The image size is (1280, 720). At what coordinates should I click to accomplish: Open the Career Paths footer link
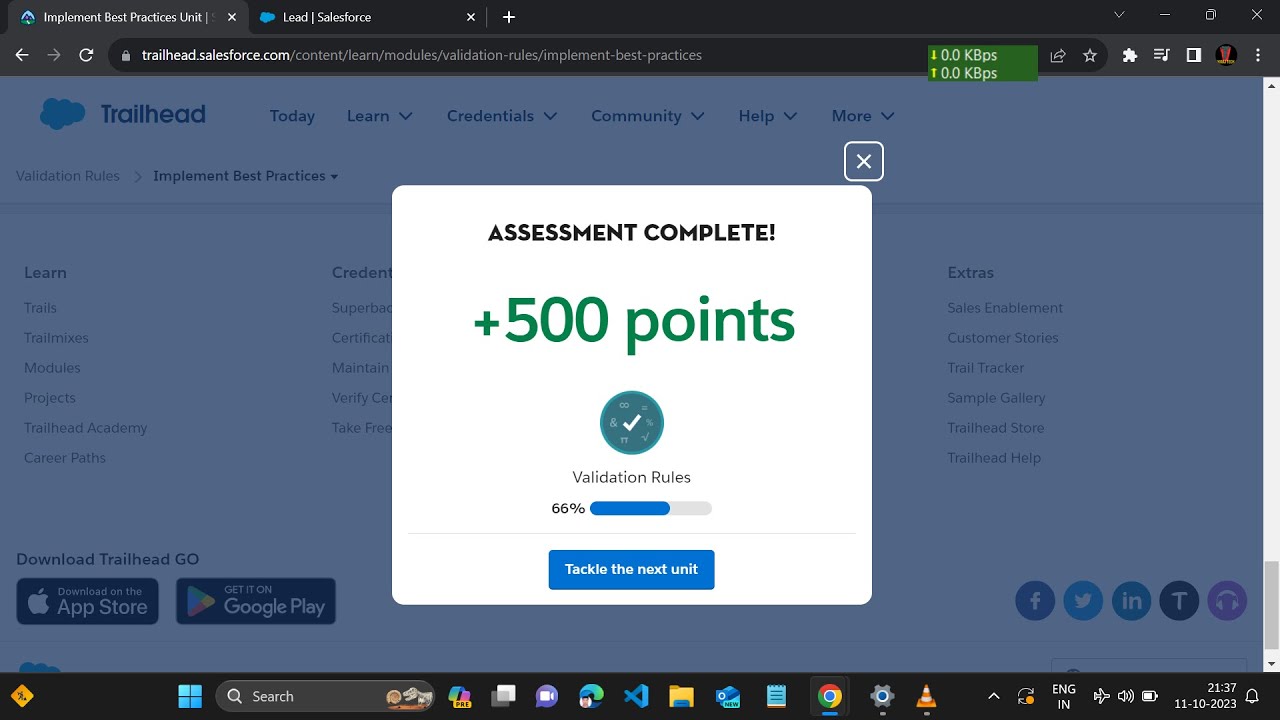click(65, 458)
